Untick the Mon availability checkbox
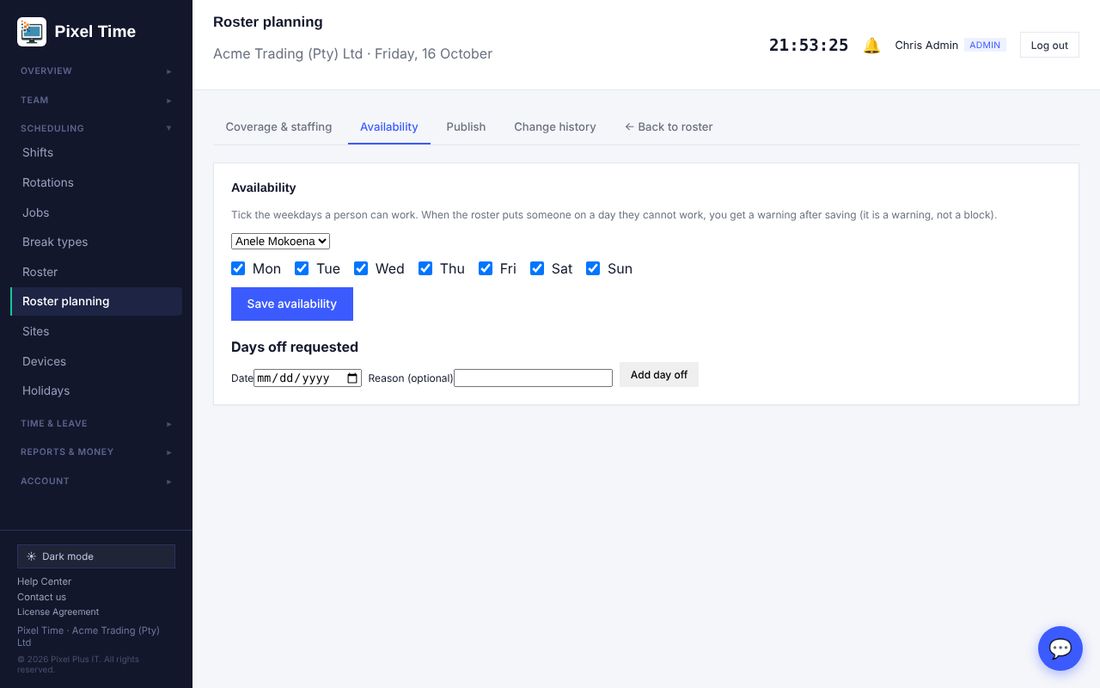The width and height of the screenshot is (1100, 688). click(x=238, y=269)
